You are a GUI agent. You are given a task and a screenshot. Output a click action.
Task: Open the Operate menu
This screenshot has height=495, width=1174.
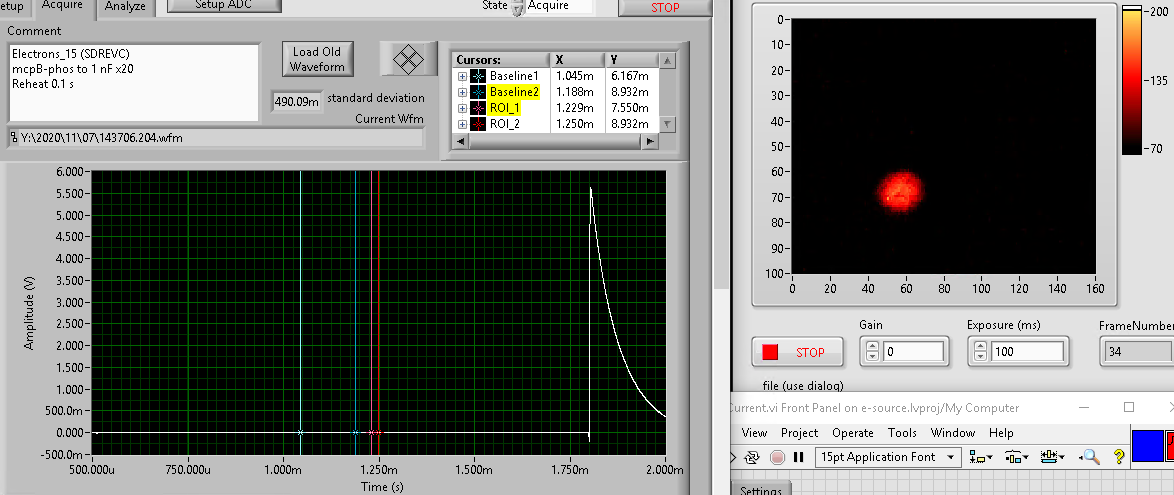(x=853, y=433)
